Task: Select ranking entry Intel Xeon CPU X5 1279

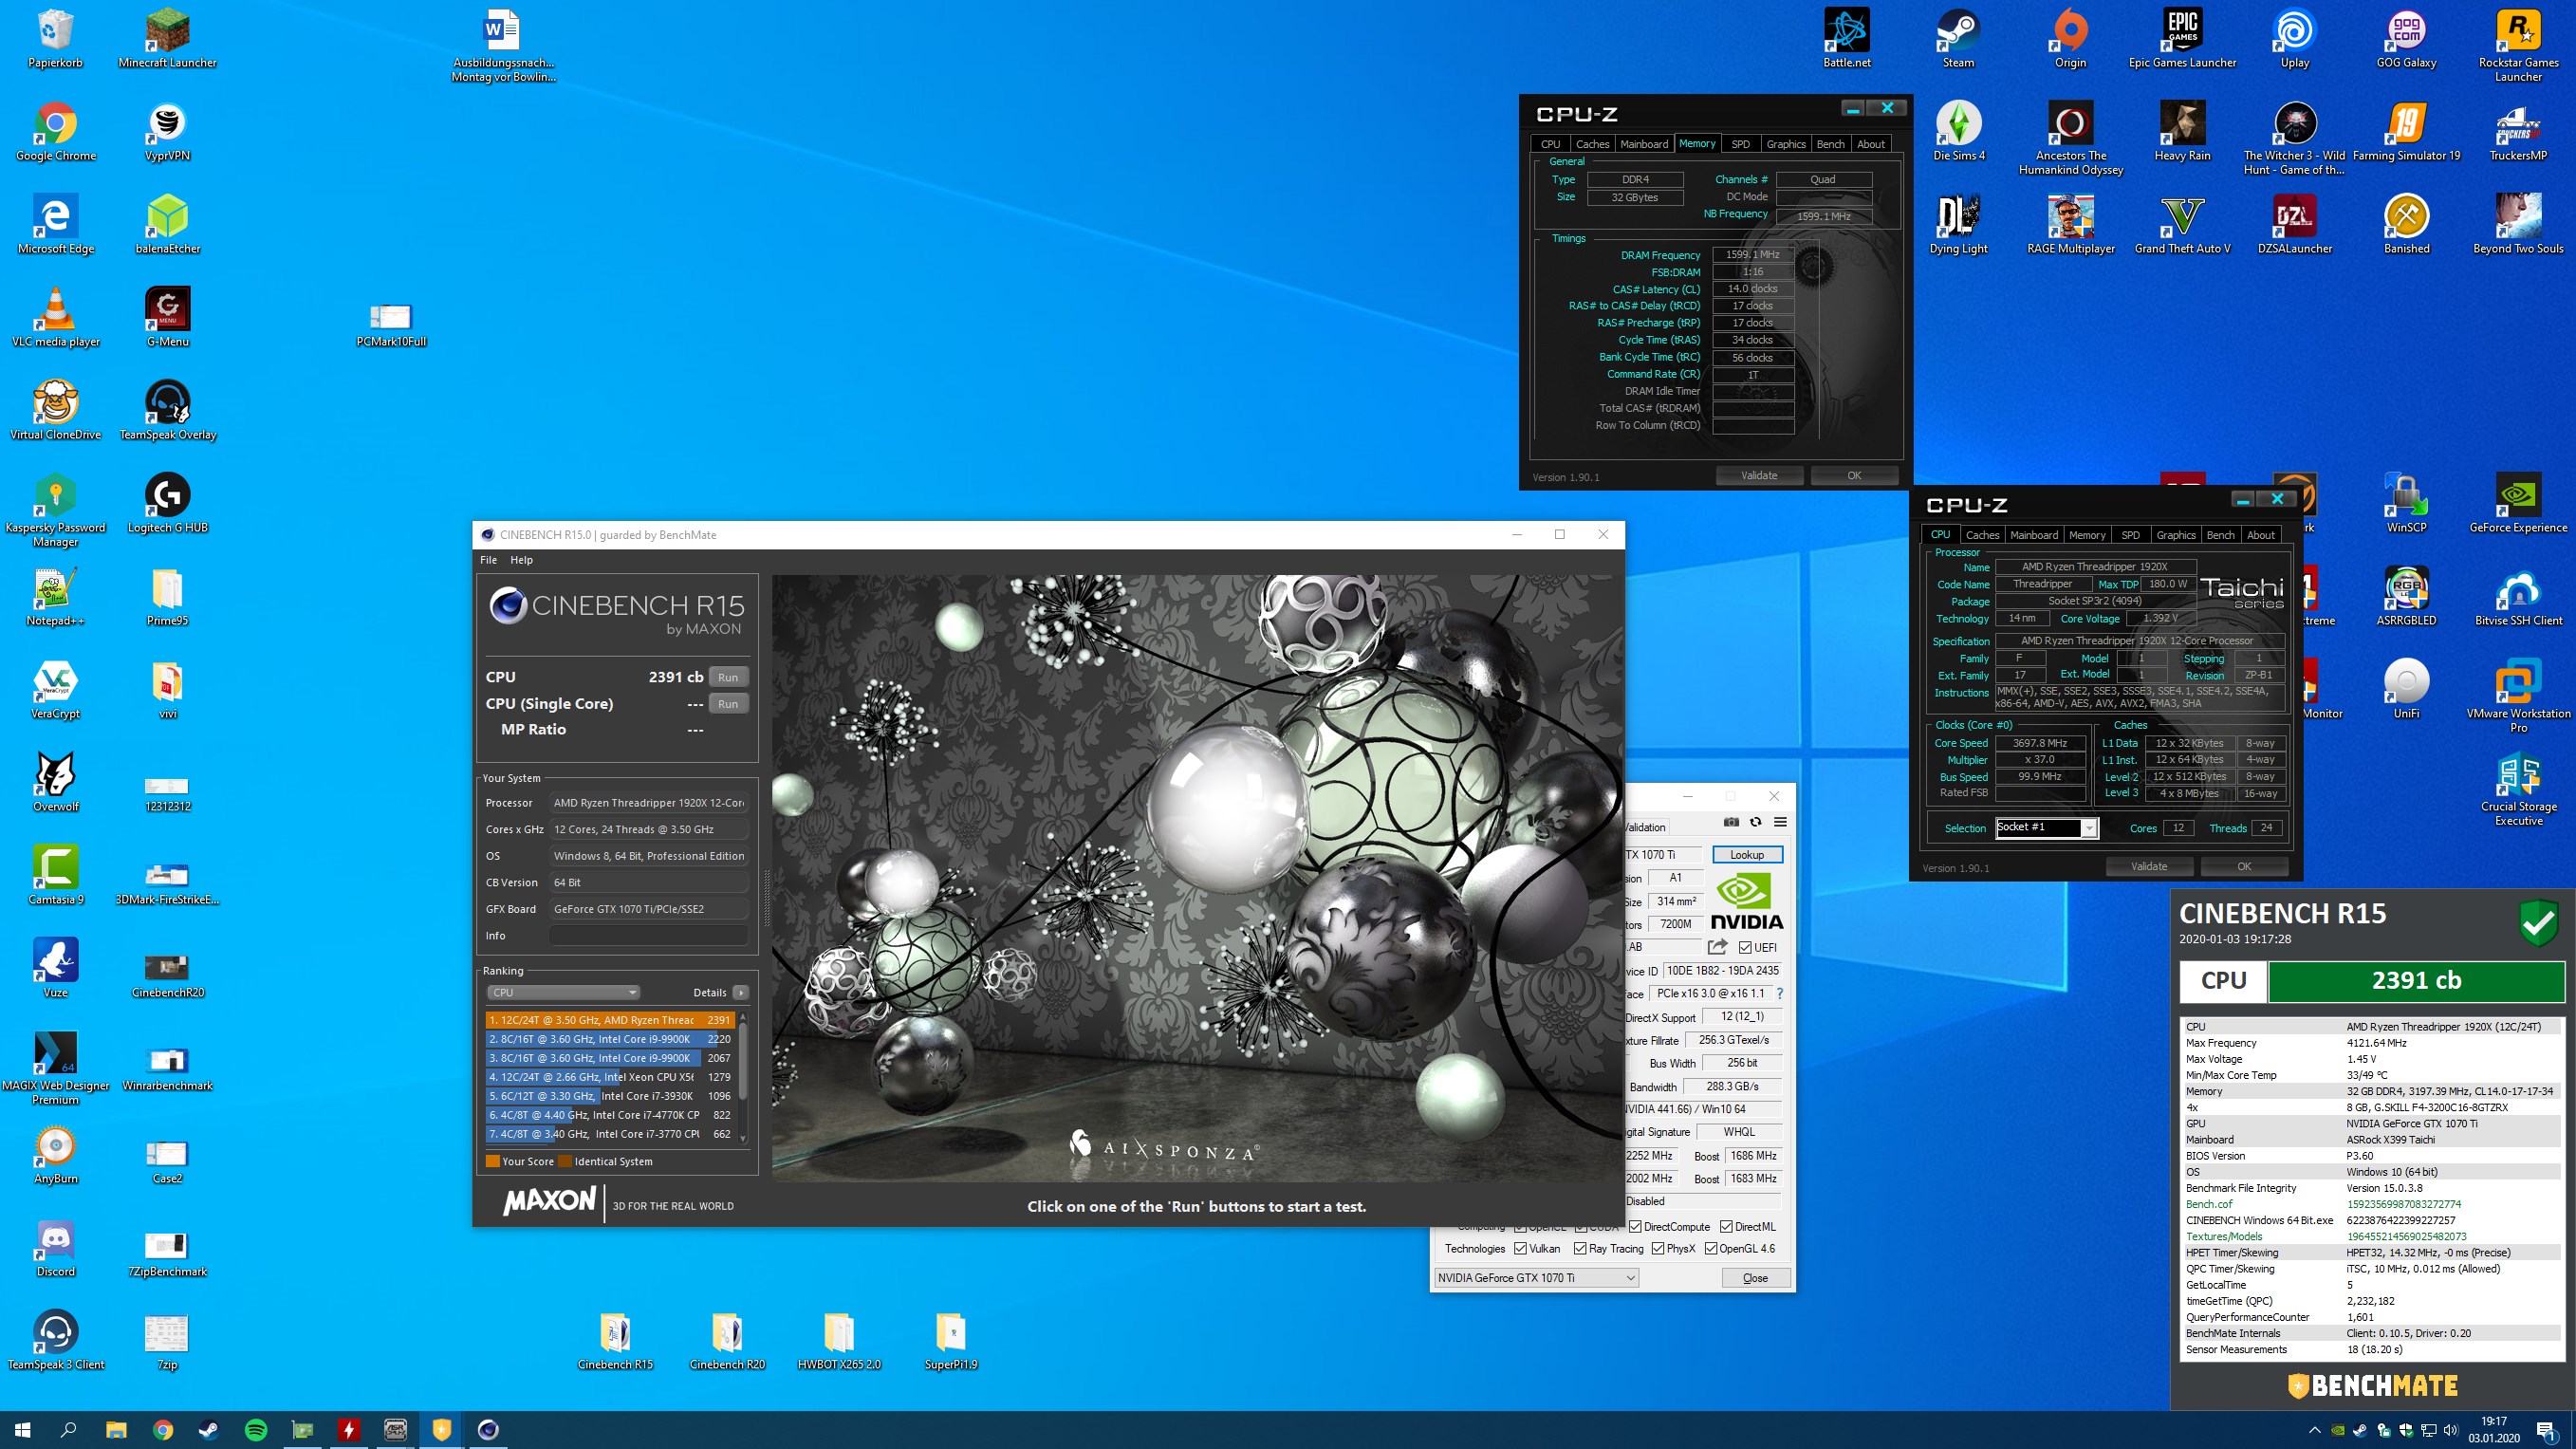Action: [610, 1077]
